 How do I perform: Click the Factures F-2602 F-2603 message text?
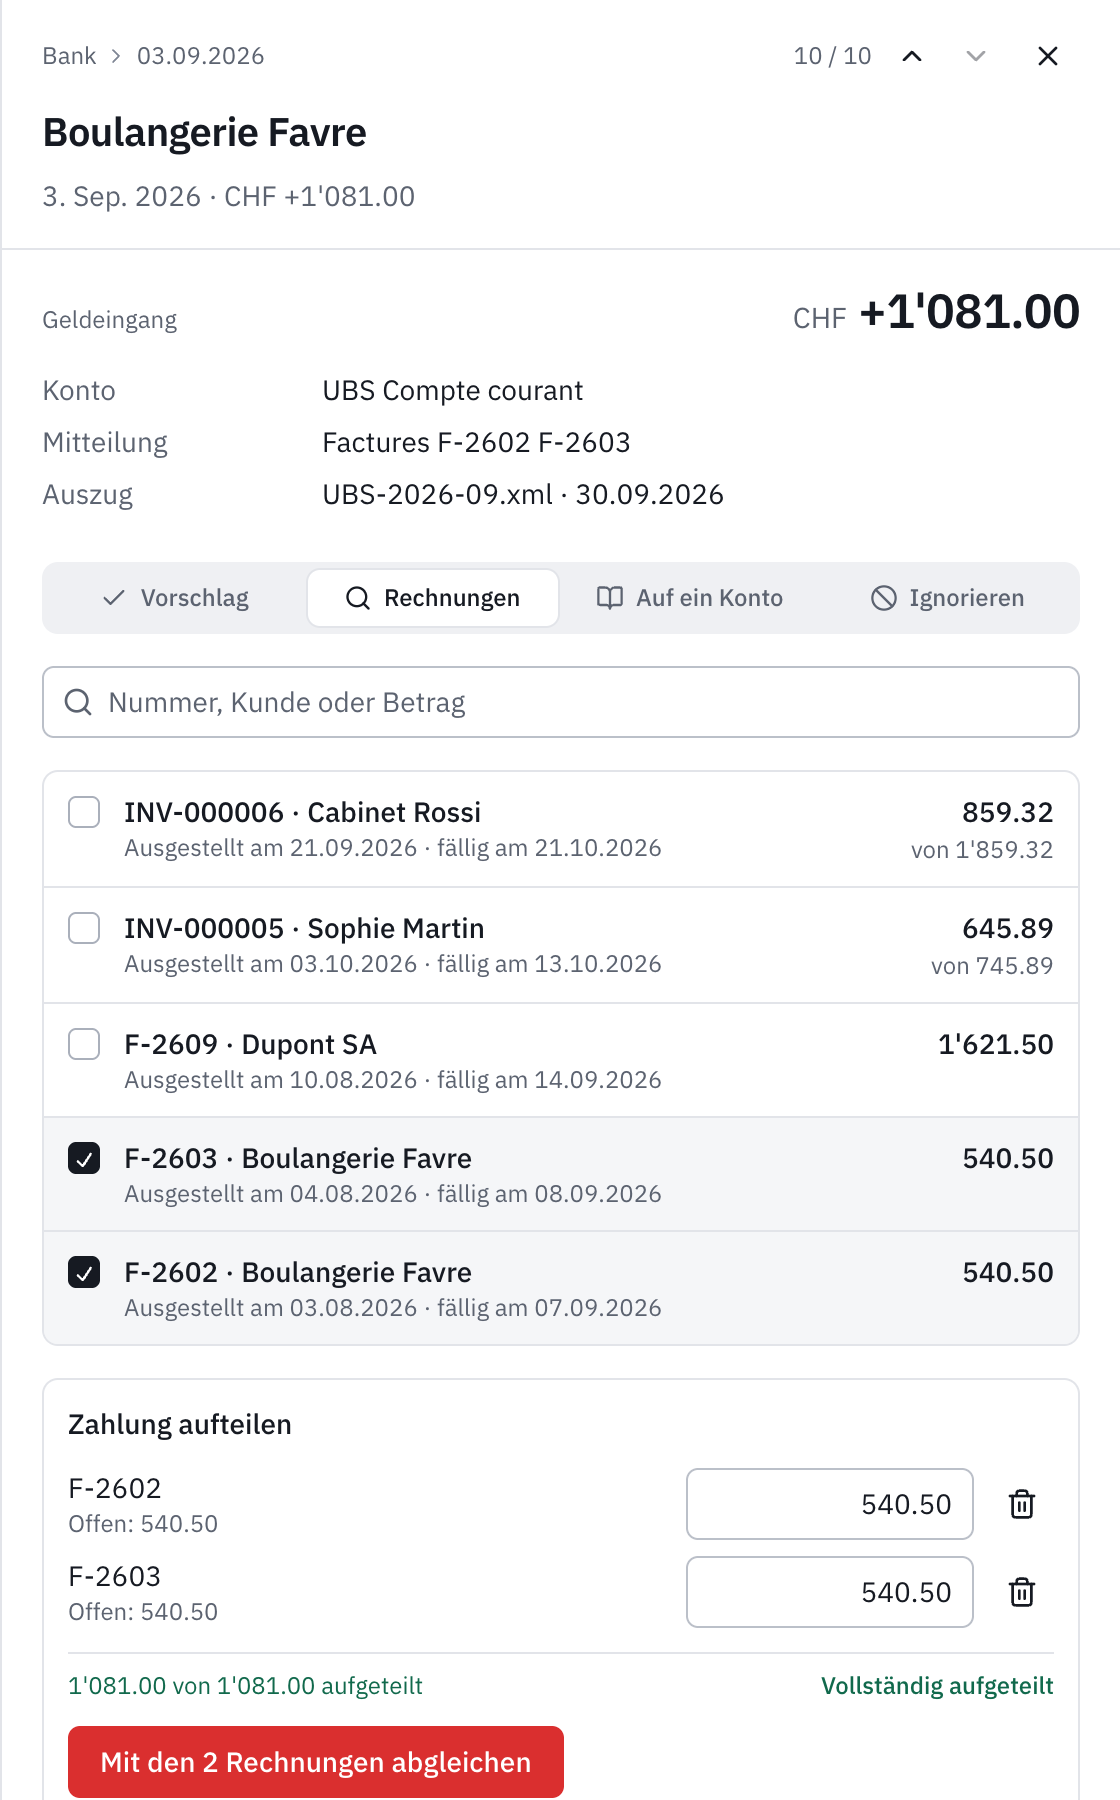pyautogui.click(x=477, y=443)
